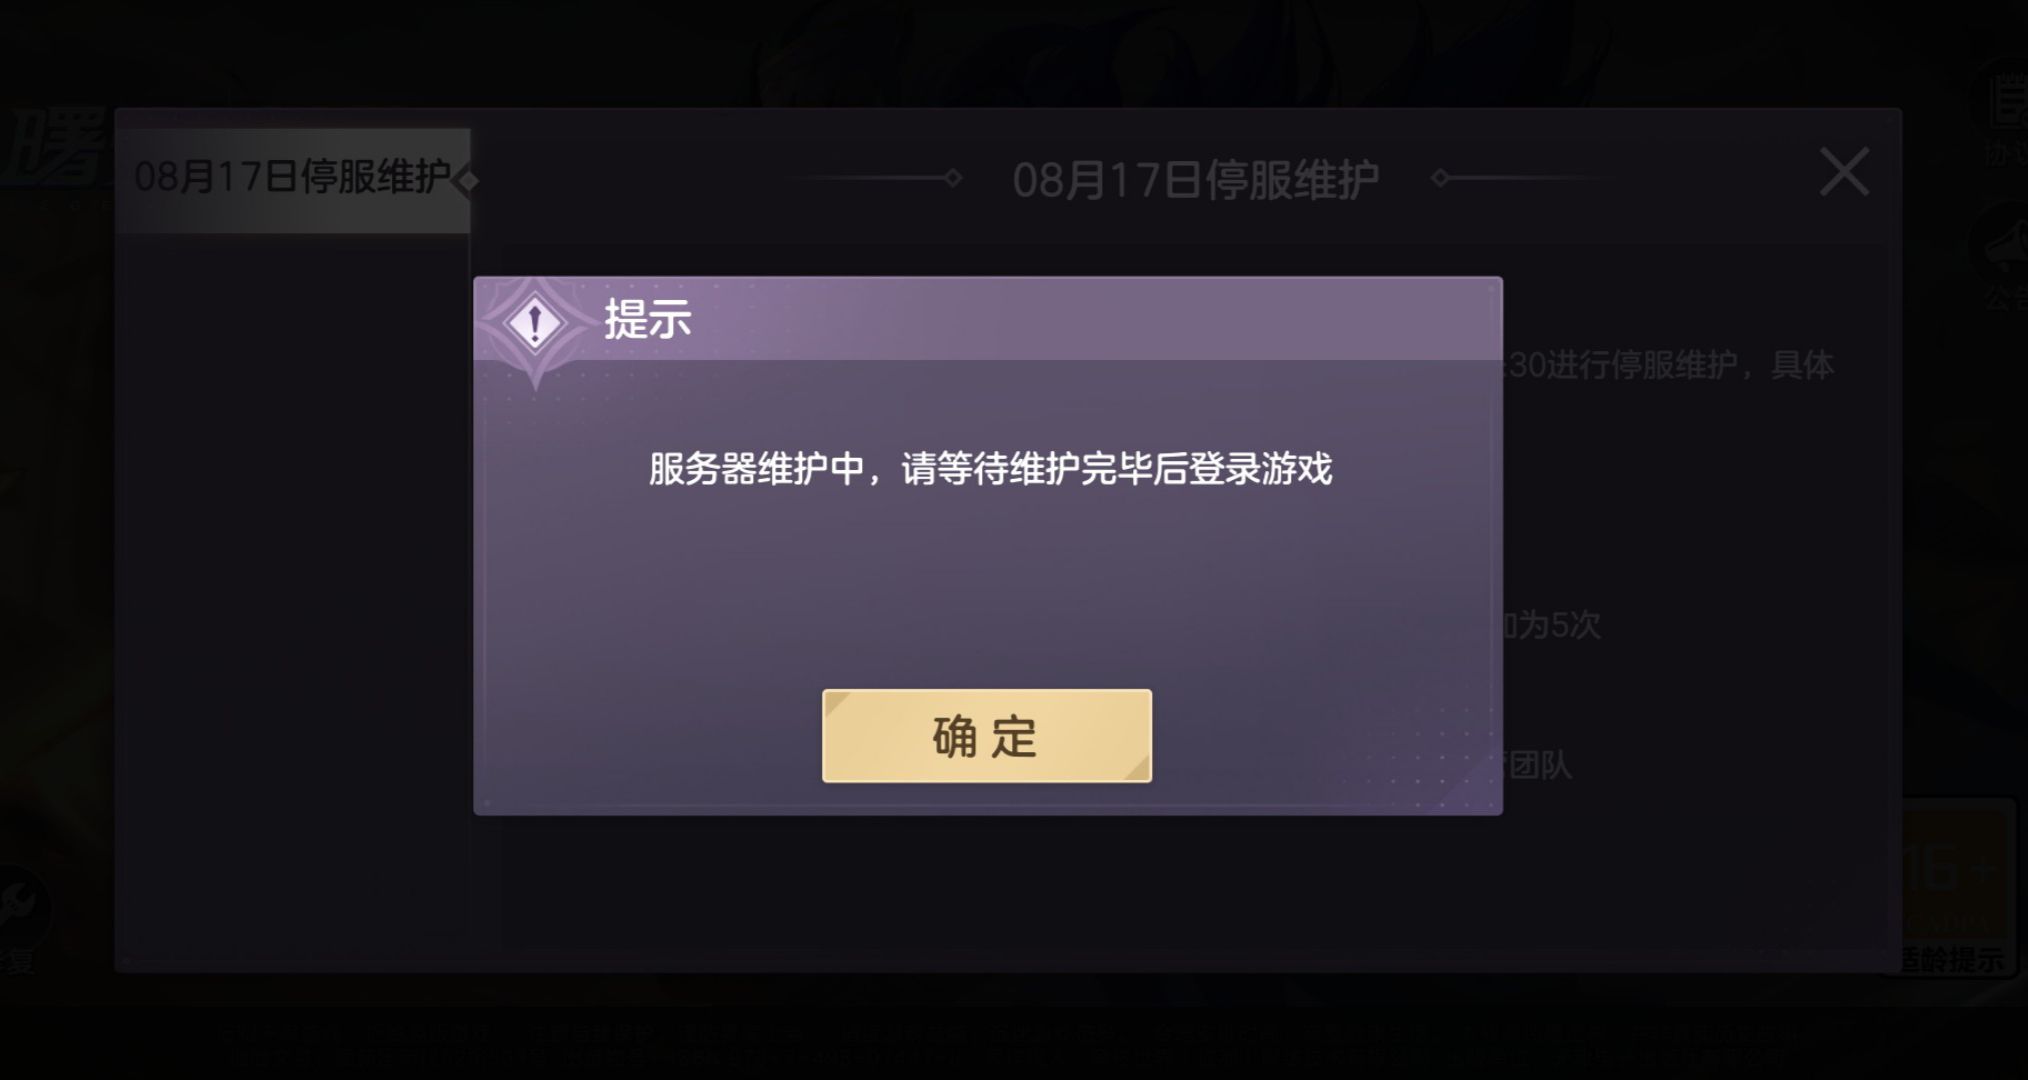This screenshot has height=1080, width=2028.
Task: Click the announcement line ending 为5次
Action: coord(1552,625)
